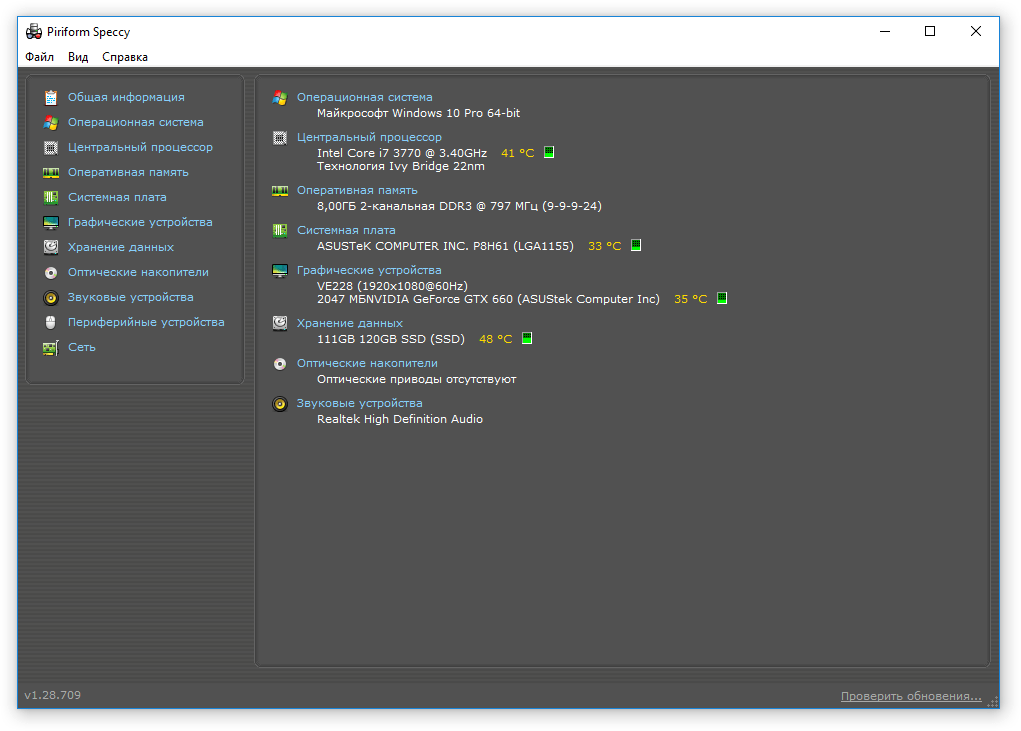Click the CPU temperature value 41 °C
Image resolution: width=1021 pixels, height=731 pixels.
pos(518,153)
